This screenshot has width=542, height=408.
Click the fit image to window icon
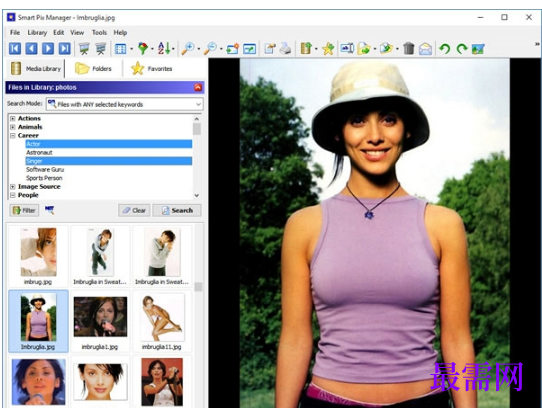coord(250,49)
